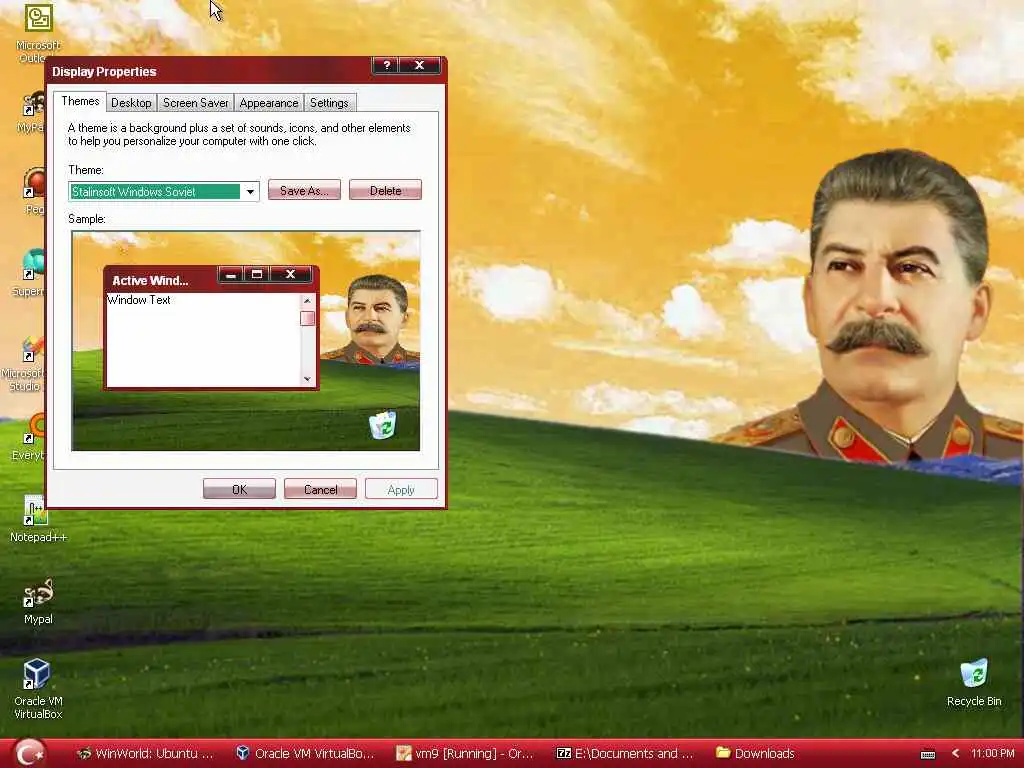Switch to the Appearance tab
1024x768 pixels.
pos(268,103)
